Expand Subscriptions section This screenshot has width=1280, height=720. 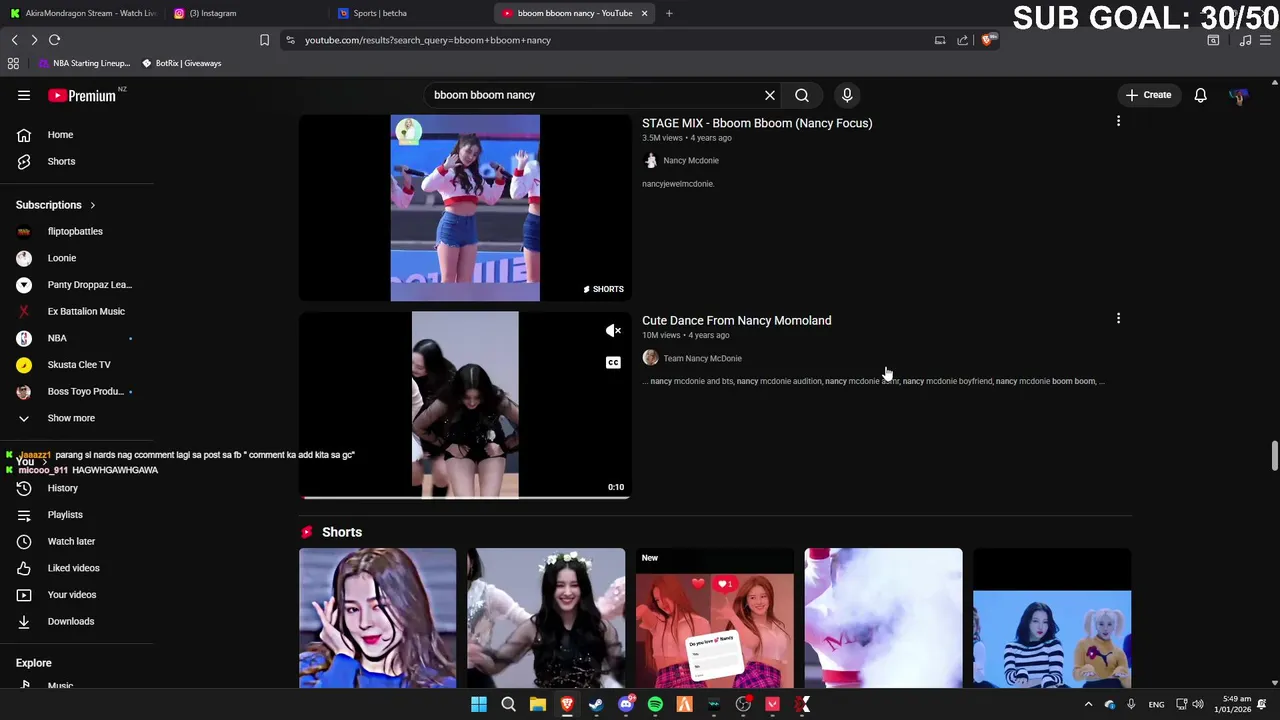coord(55,205)
